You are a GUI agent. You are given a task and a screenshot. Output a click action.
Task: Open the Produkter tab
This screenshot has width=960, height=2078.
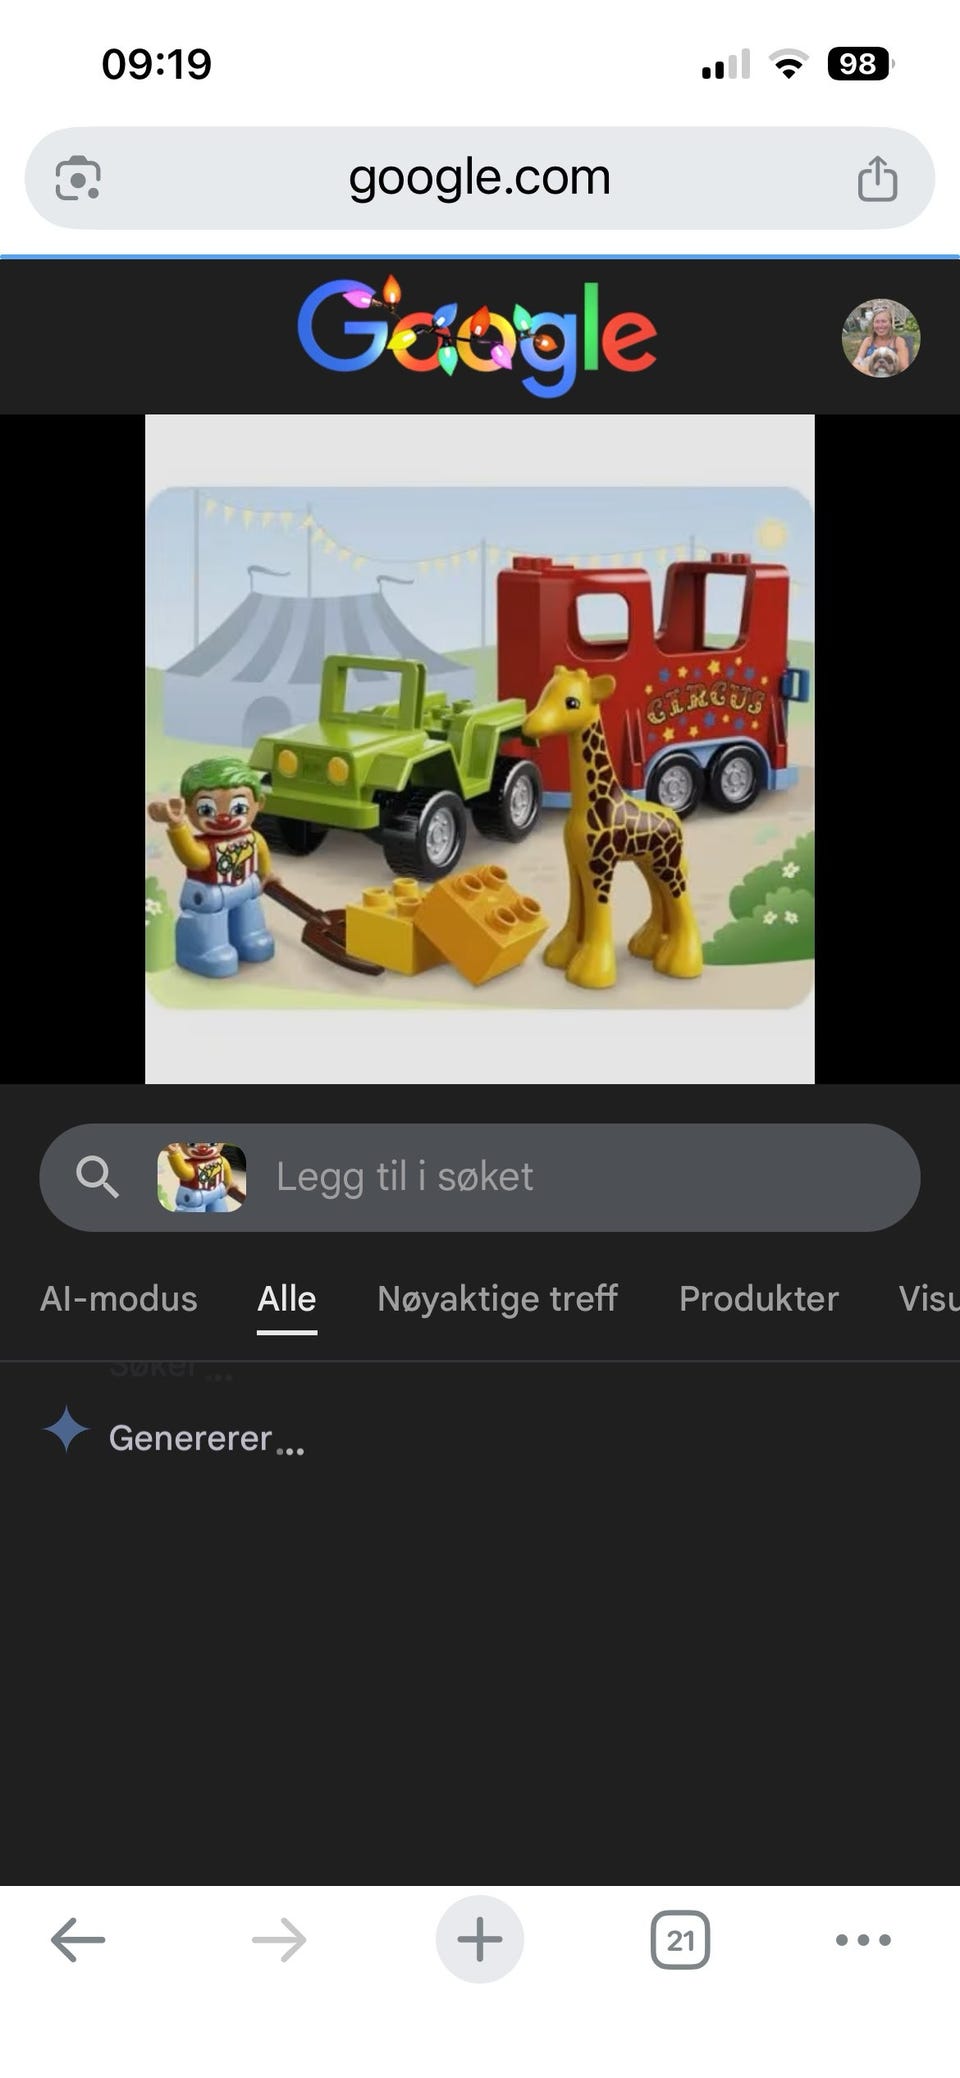759,1298
